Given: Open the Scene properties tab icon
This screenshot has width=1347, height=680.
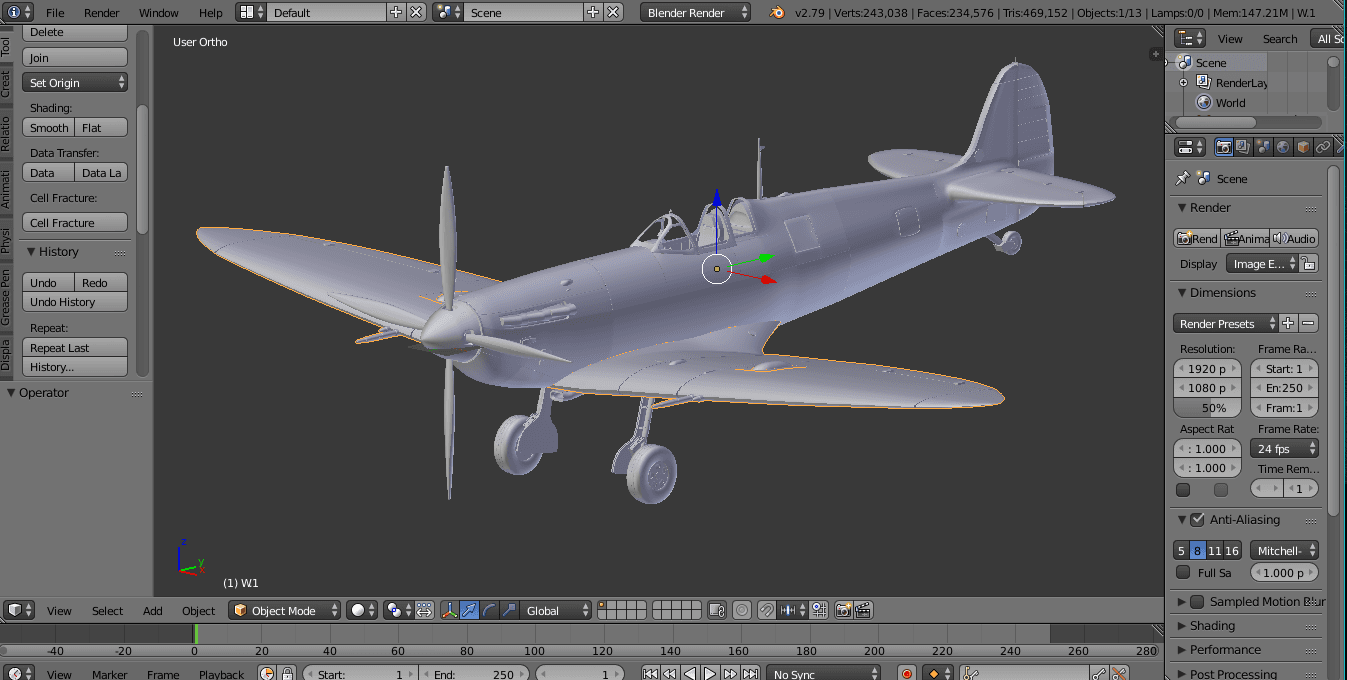Looking at the screenshot, I should coord(1263,147).
